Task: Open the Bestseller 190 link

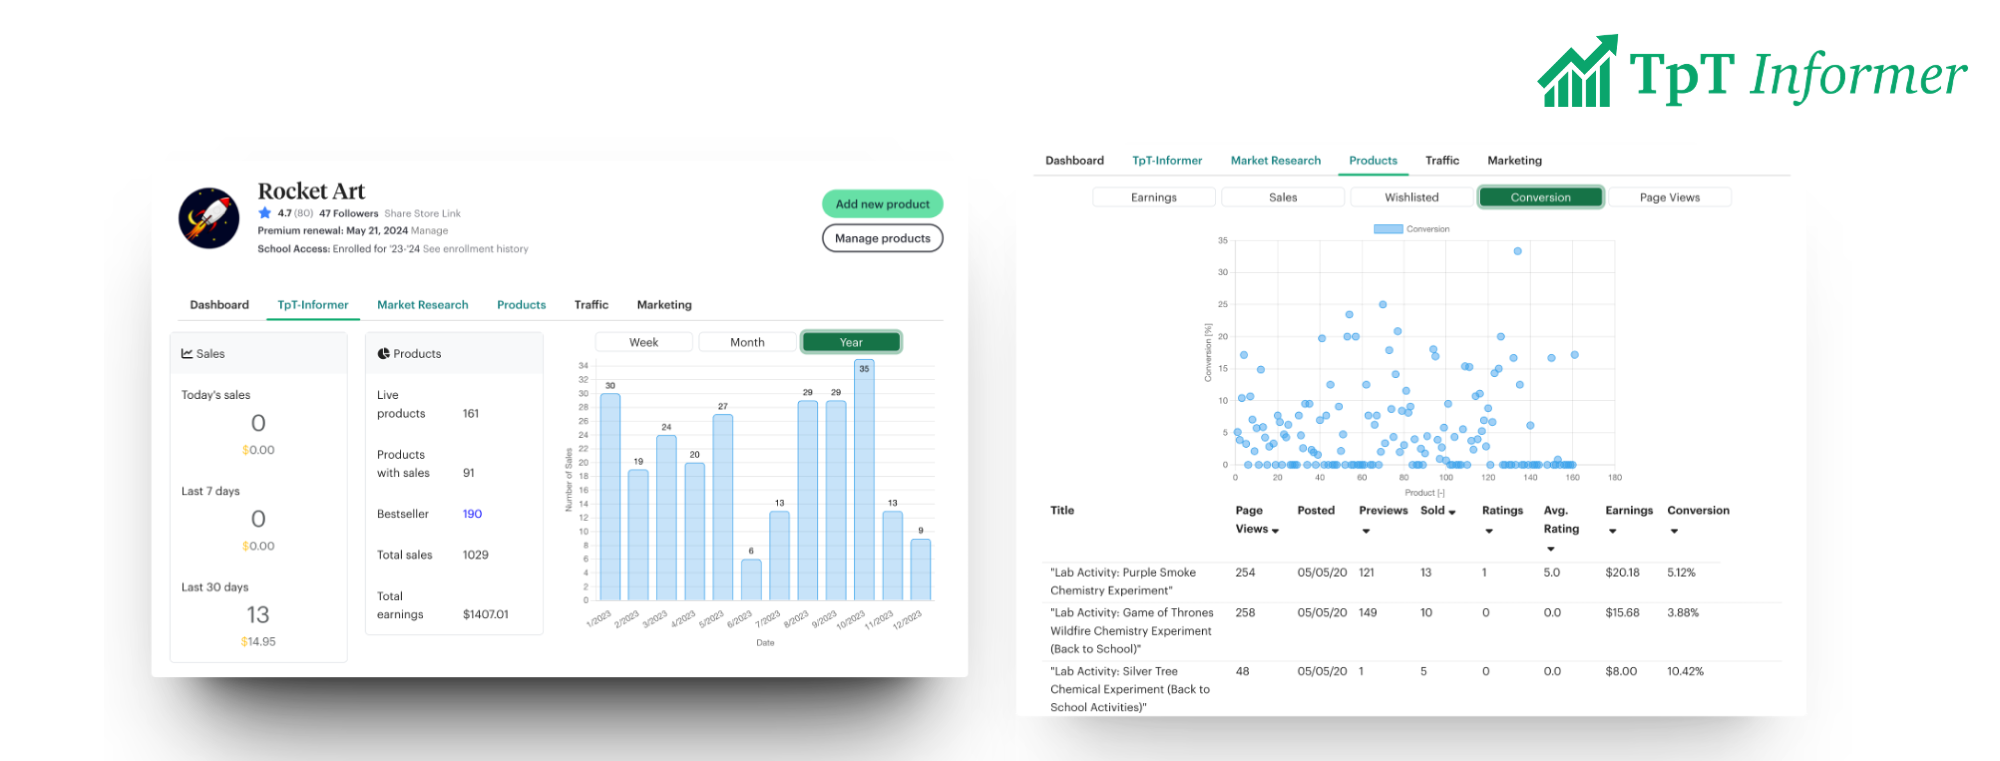Action: click(472, 514)
